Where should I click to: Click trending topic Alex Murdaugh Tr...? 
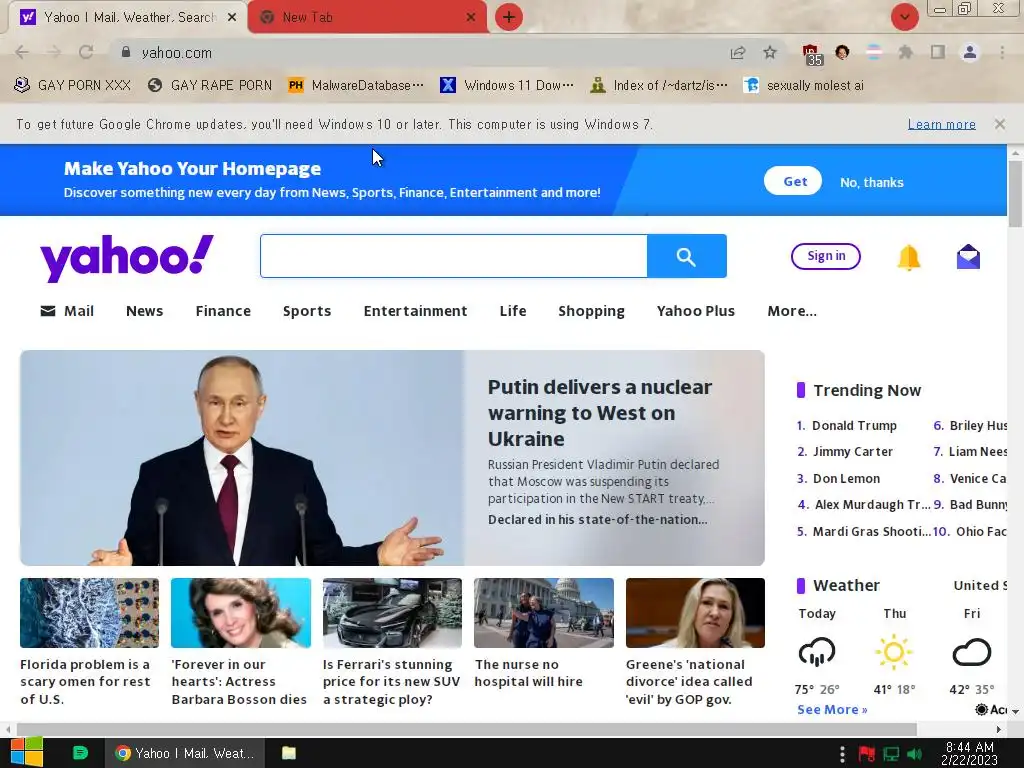tap(872, 505)
